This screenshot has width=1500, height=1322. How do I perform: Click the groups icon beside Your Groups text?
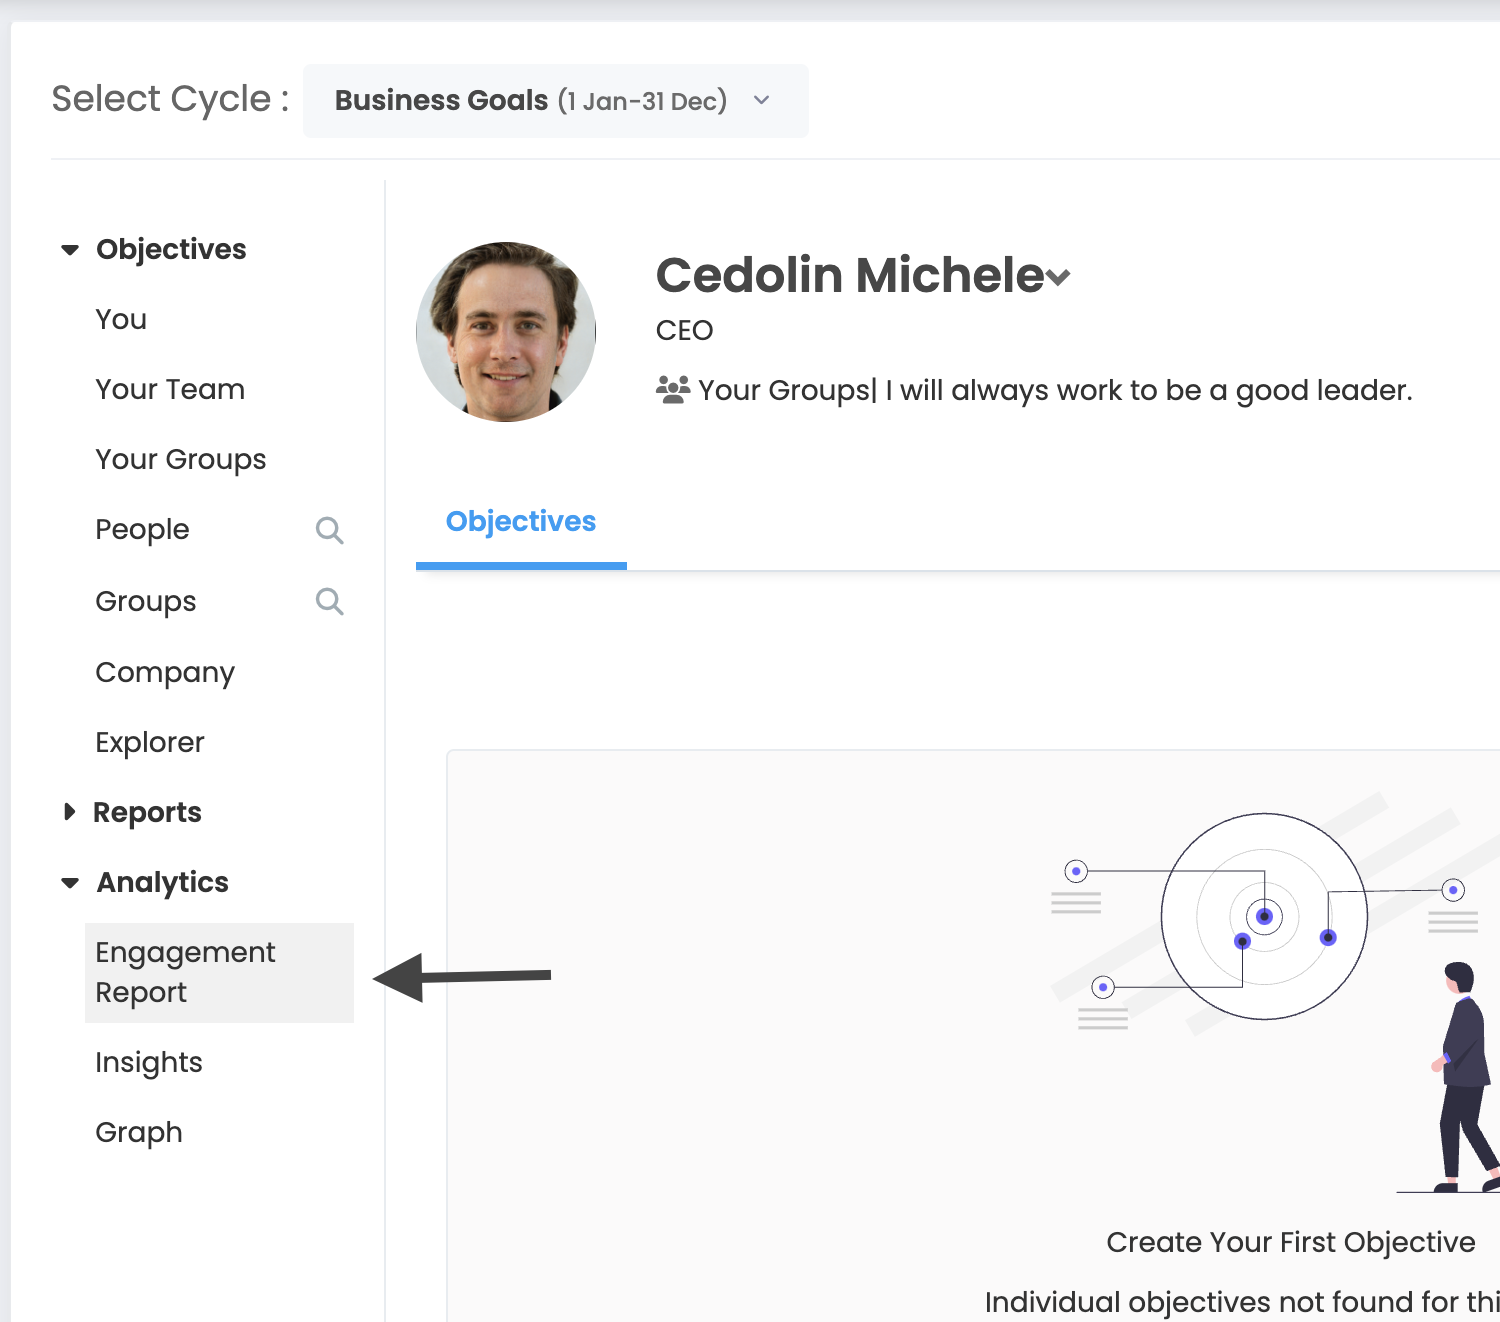click(673, 389)
